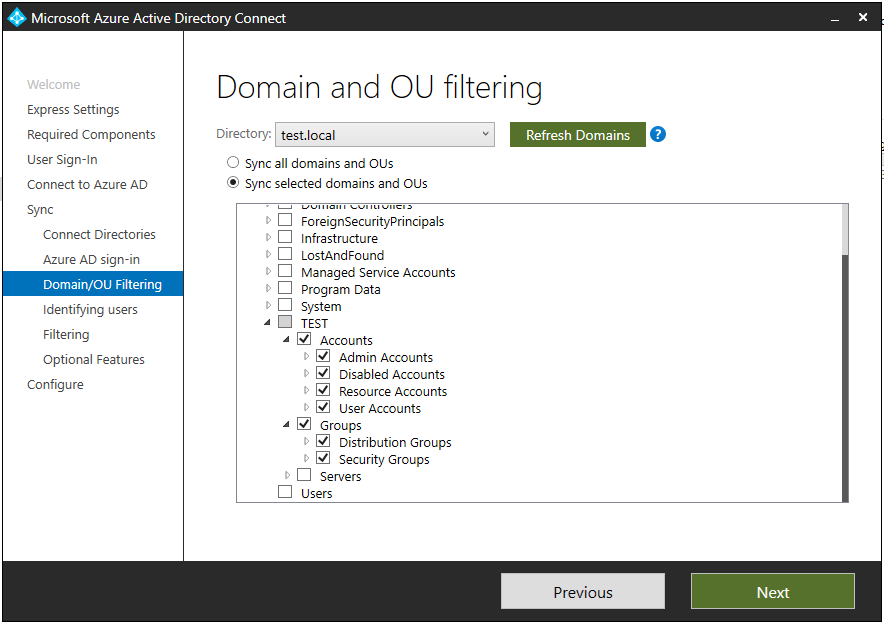The image size is (884, 622).
Task: Check the Servers checkbox
Action: (304, 475)
